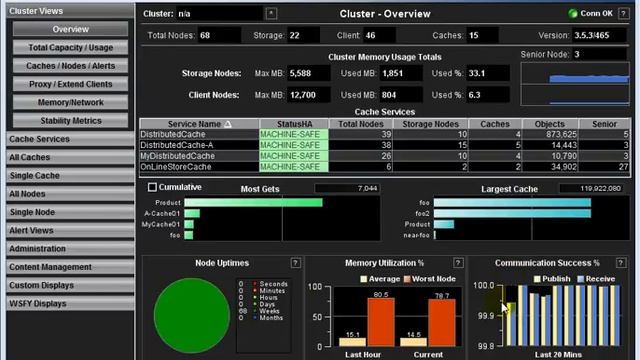This screenshot has width=640, height=360.
Task: Click the Senior Node value field
Action: pyautogui.click(x=599, y=54)
